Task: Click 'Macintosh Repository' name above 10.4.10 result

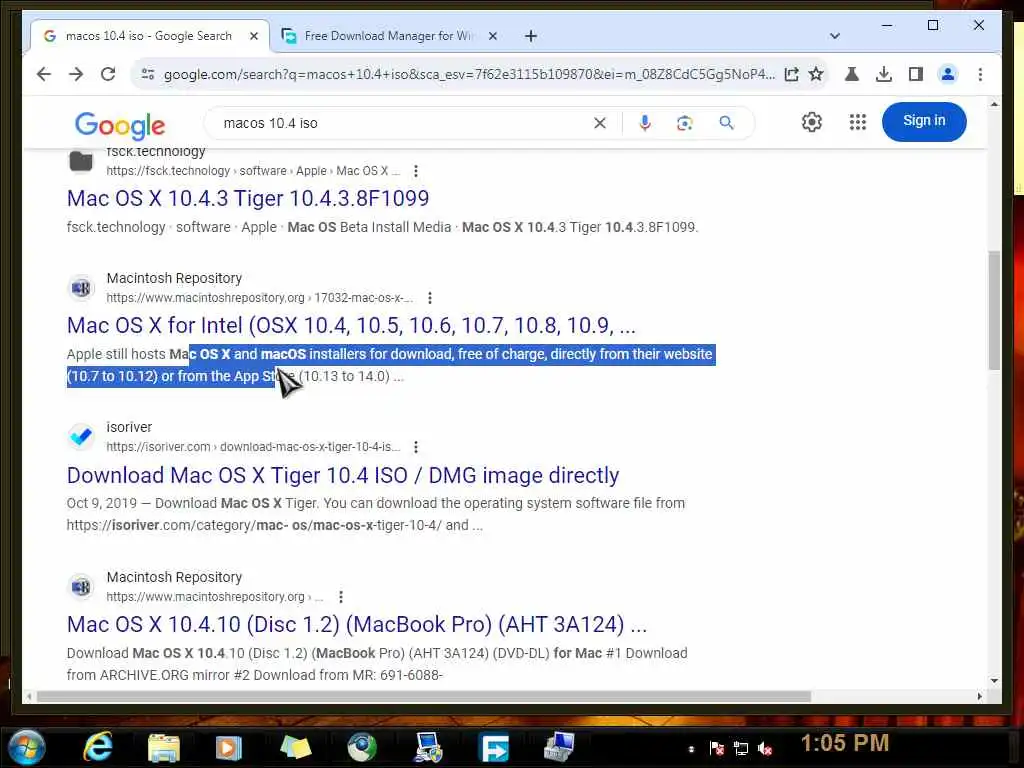Action: click(174, 577)
